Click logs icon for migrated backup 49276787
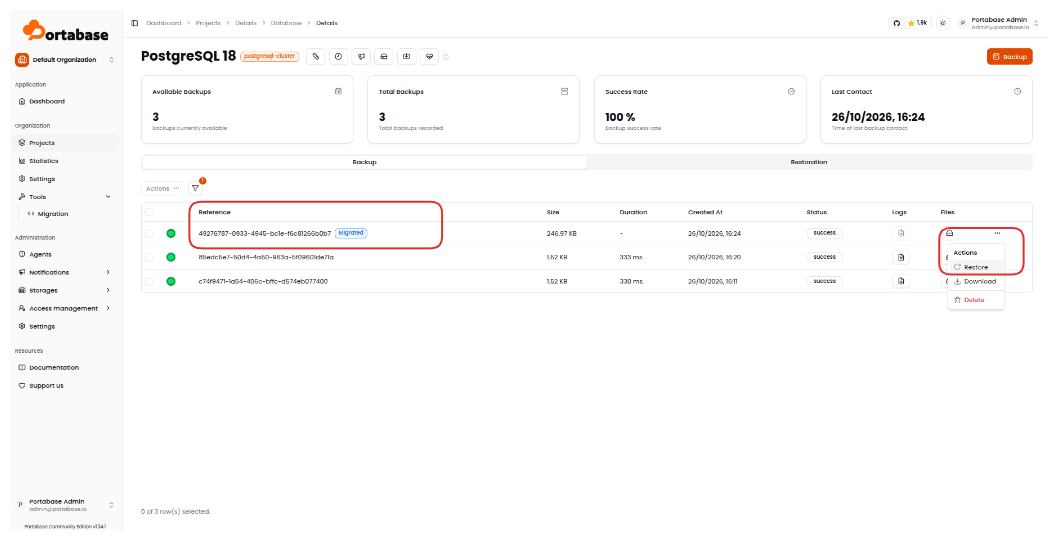Image resolution: width=1057 pixels, height=540 pixels. [x=901, y=233]
